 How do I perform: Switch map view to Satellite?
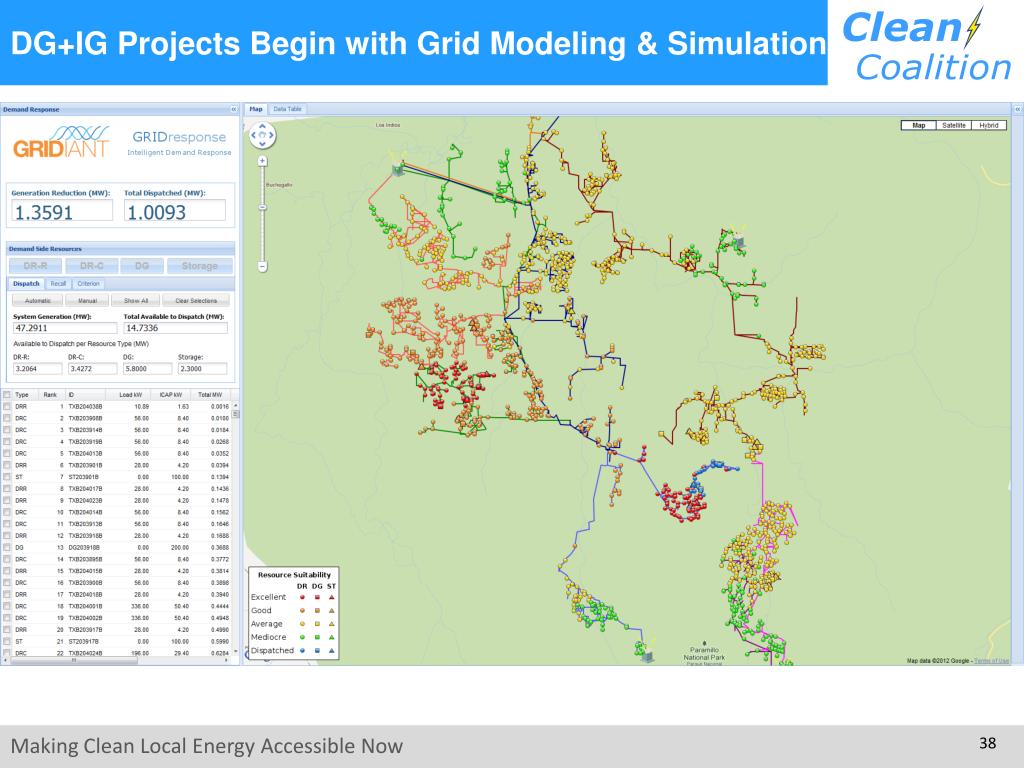954,125
